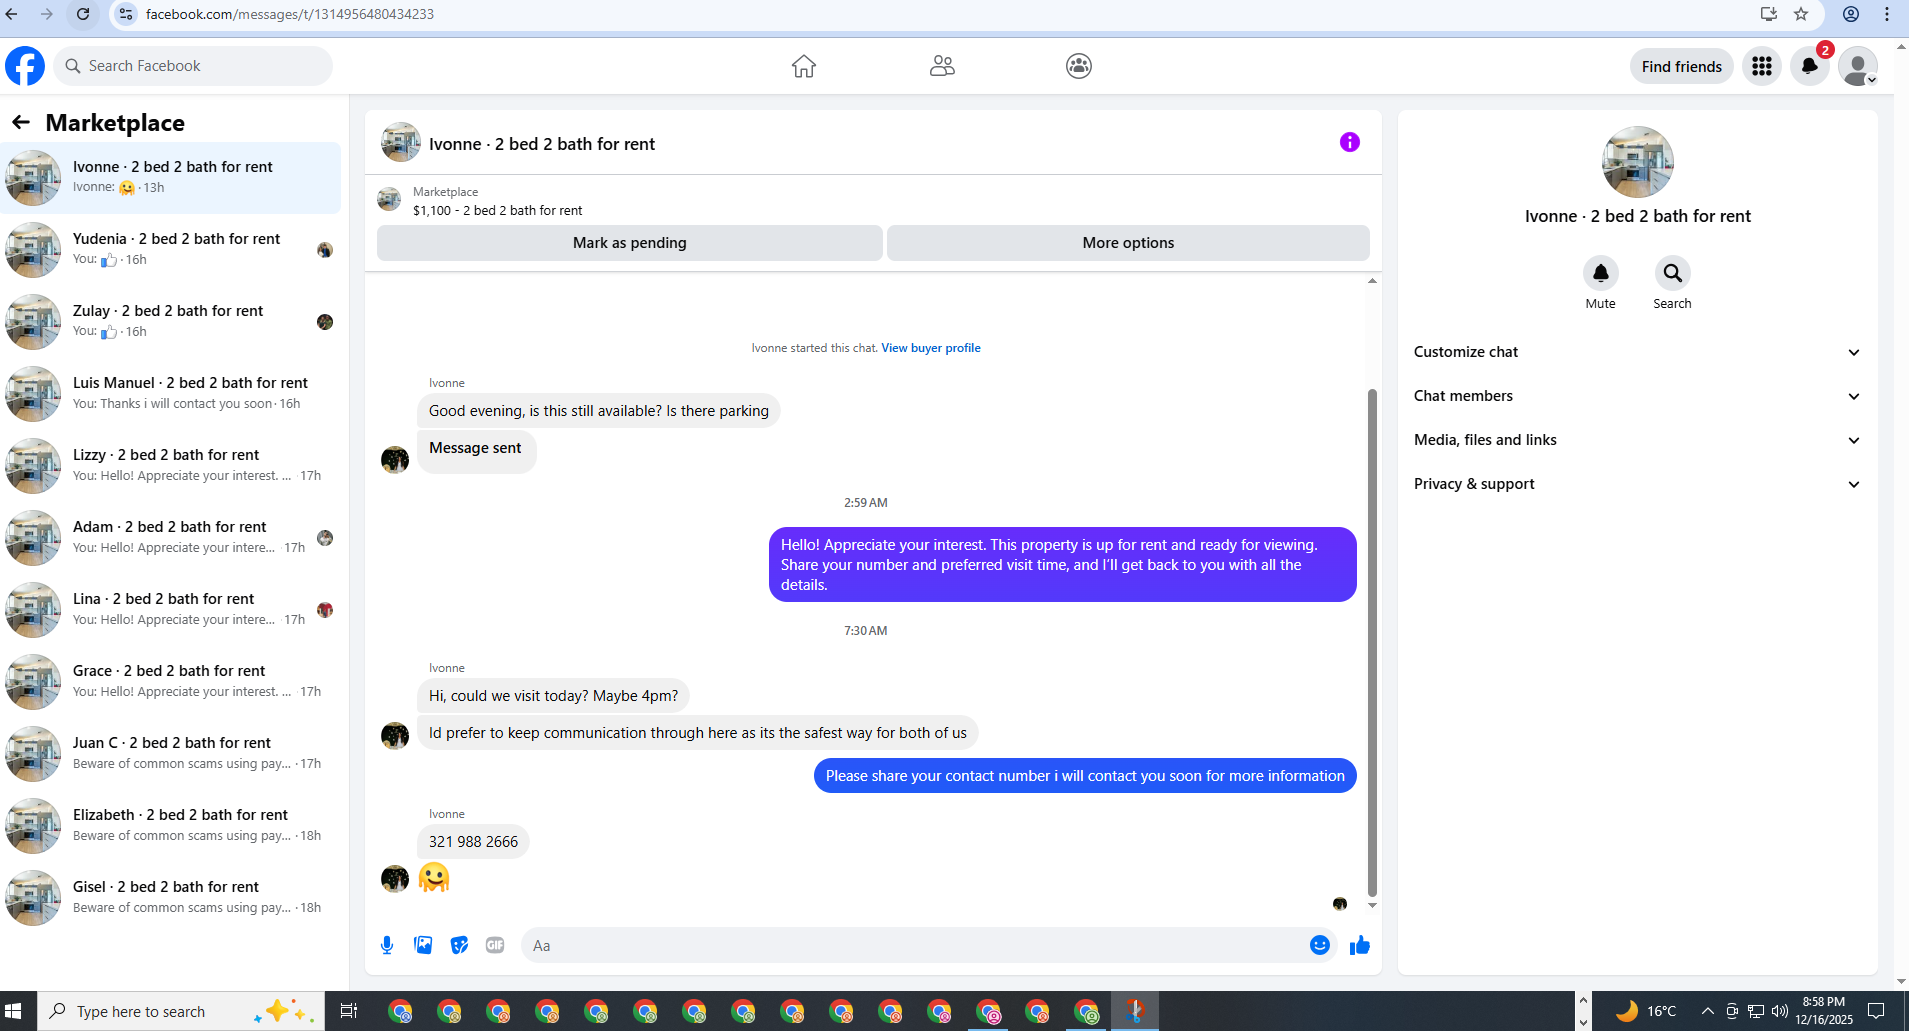Click the 321 988 2666 message
The height and width of the screenshot is (1031, 1909).
(x=473, y=842)
